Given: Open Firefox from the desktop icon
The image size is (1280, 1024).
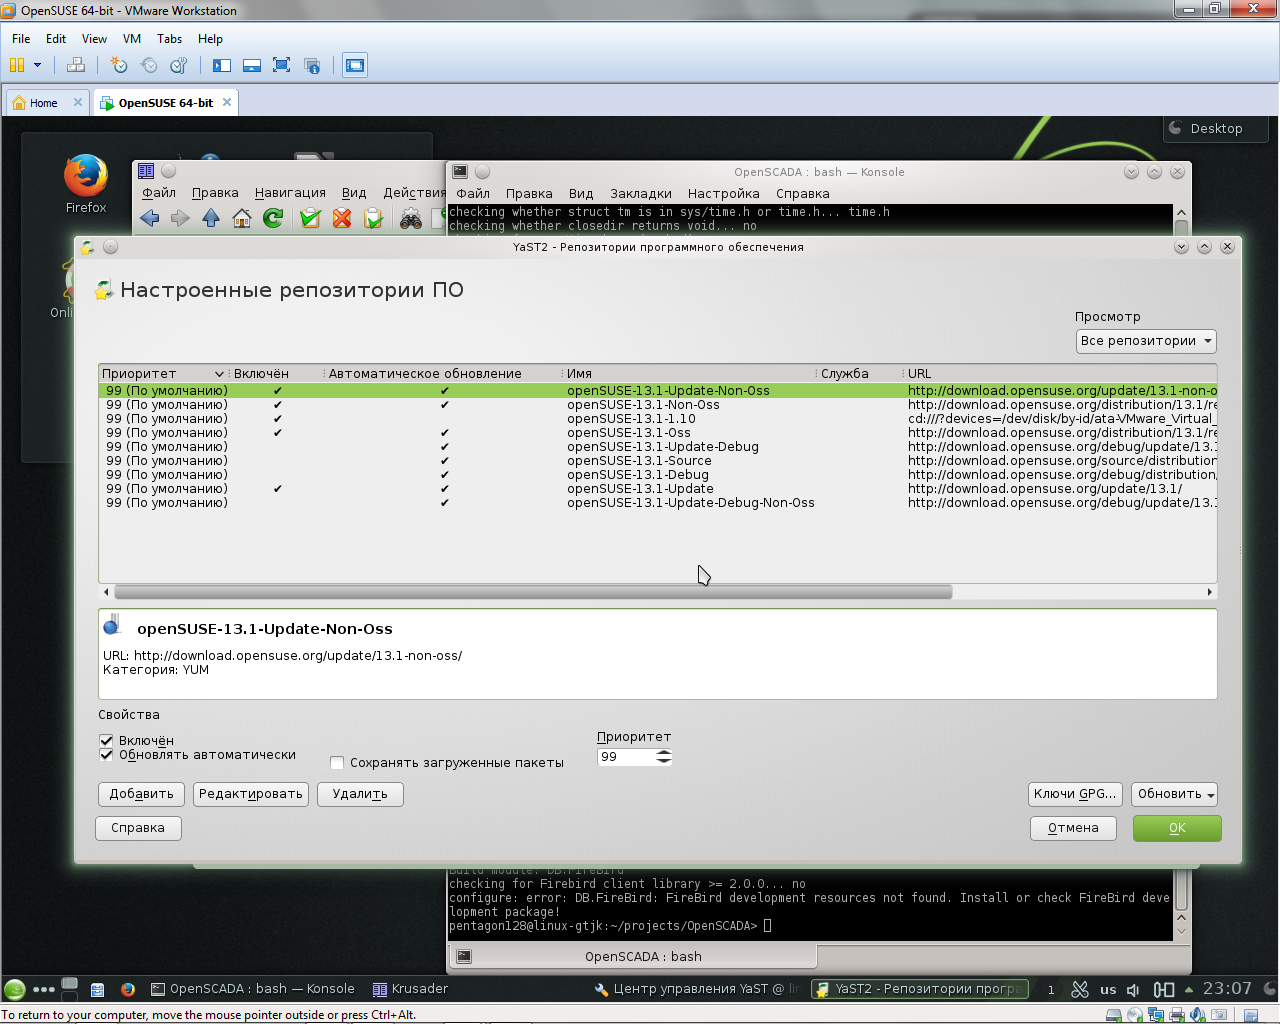Looking at the screenshot, I should pos(86,179).
